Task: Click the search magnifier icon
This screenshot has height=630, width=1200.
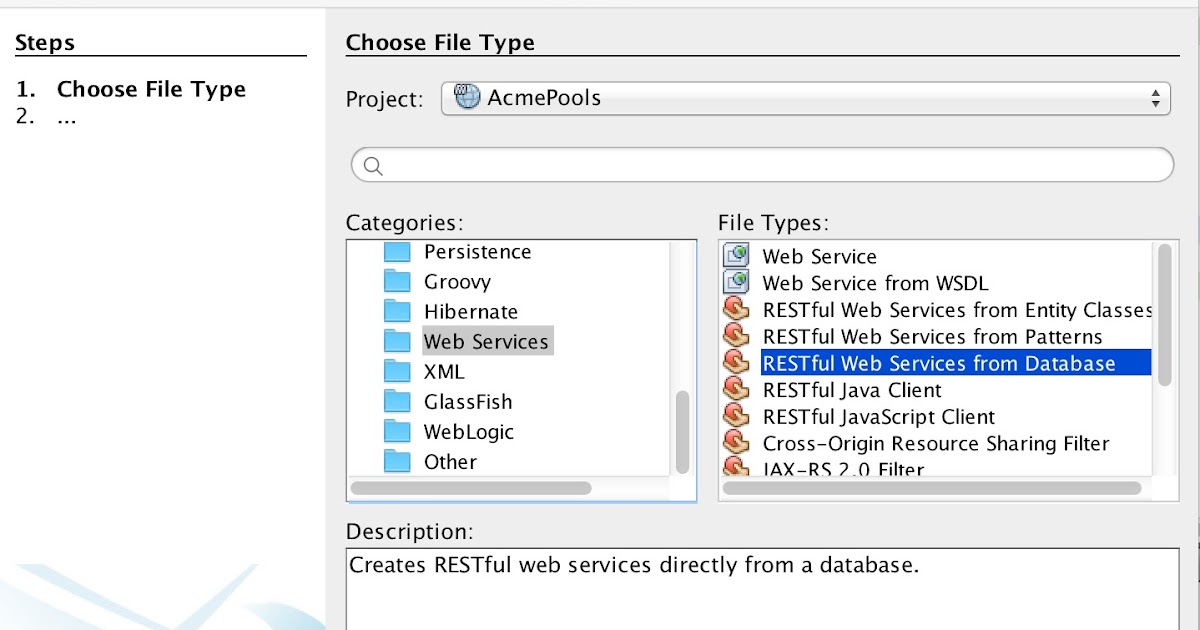Action: [373, 166]
